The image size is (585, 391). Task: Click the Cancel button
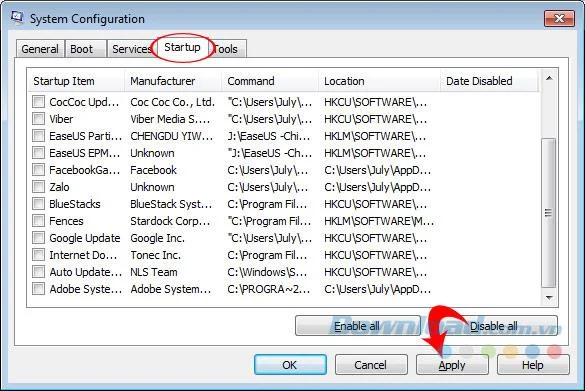tap(371, 365)
